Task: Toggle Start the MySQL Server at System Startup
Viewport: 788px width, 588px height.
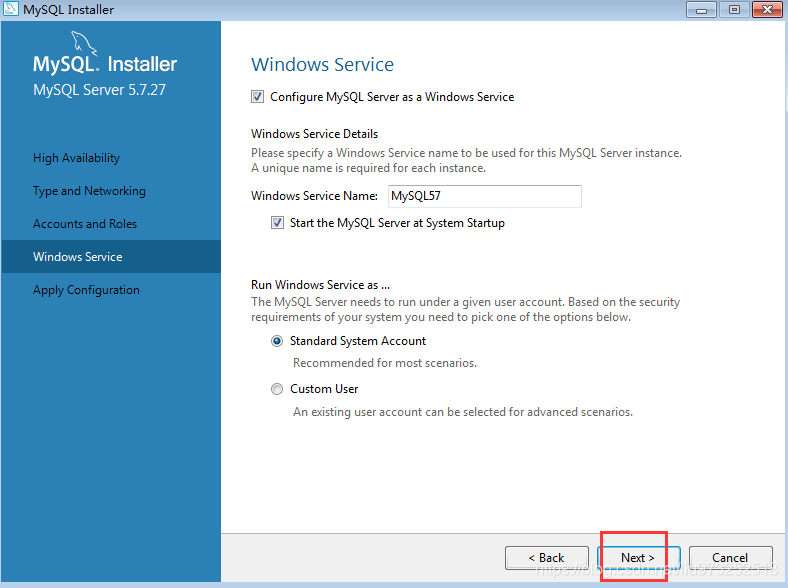Action: 277,223
